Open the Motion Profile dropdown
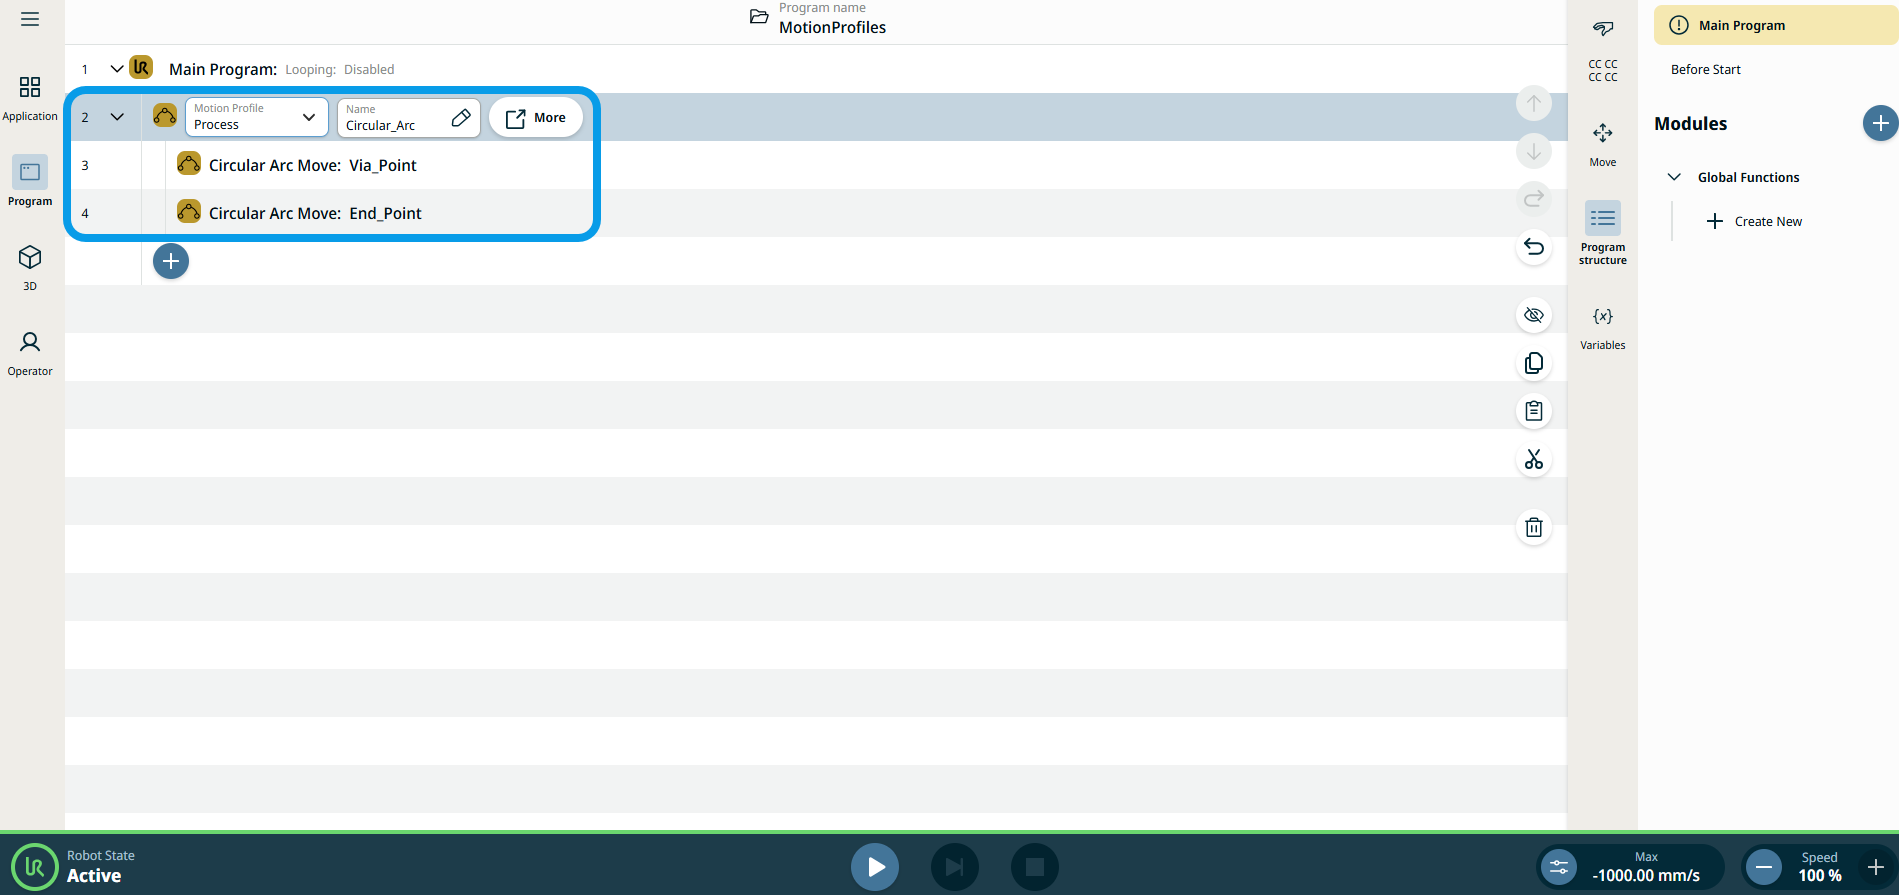1899x895 pixels. point(256,117)
